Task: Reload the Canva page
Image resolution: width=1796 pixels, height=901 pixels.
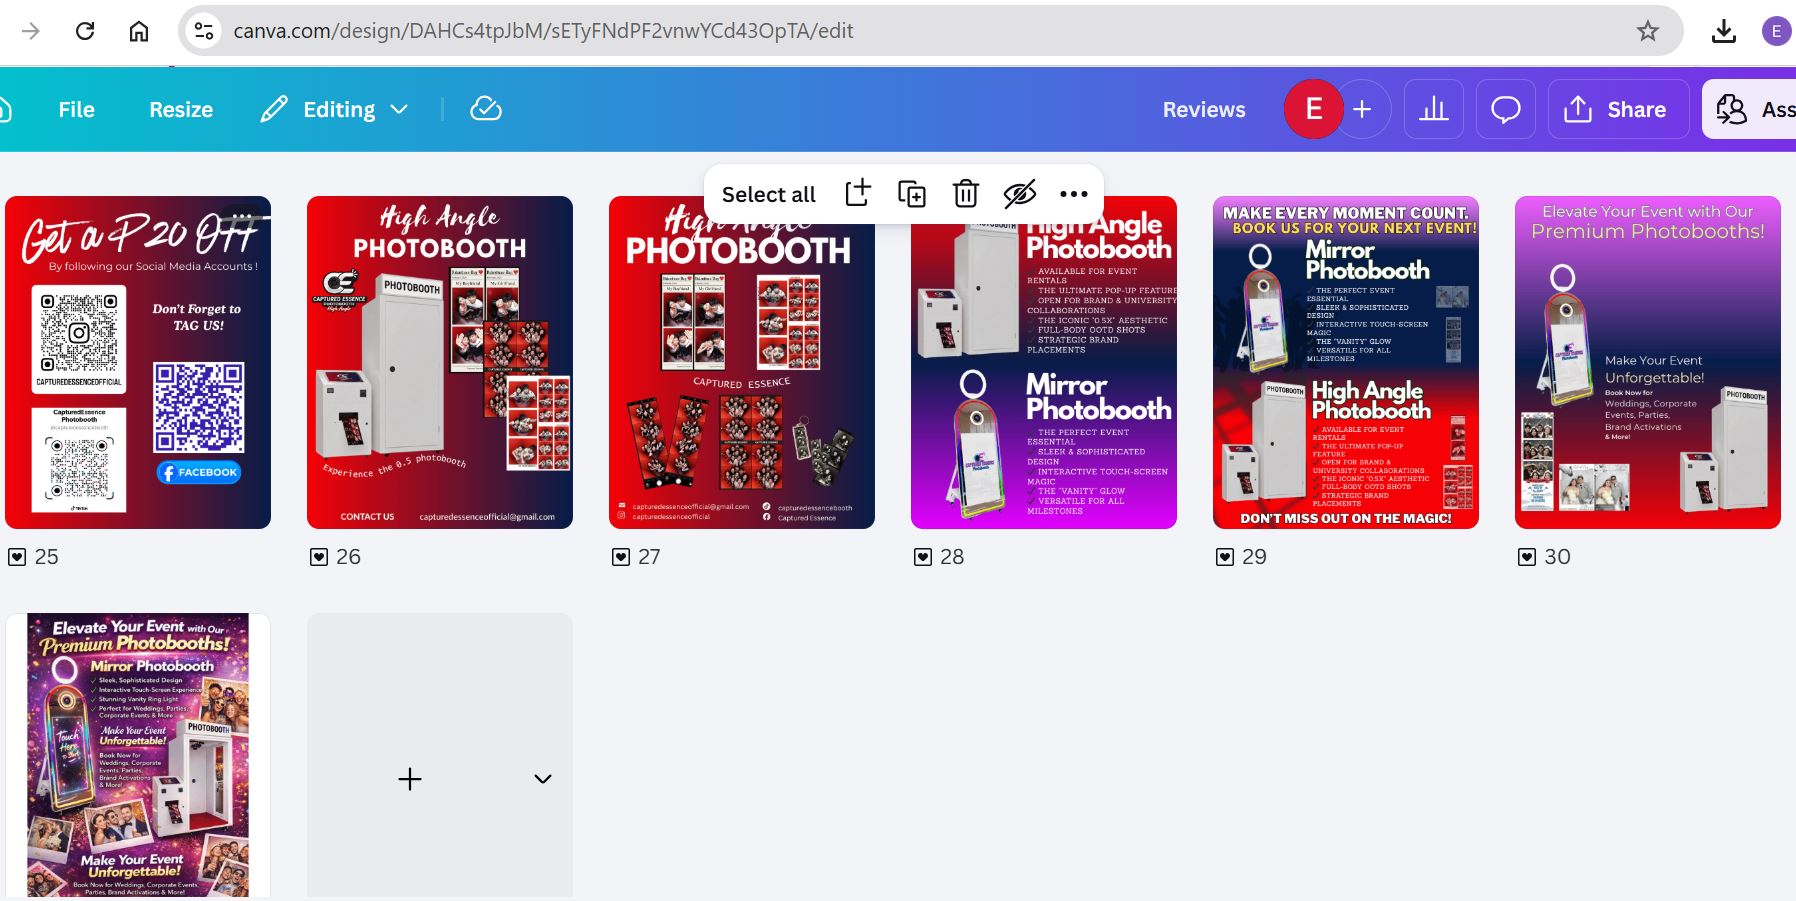Action: [x=85, y=31]
